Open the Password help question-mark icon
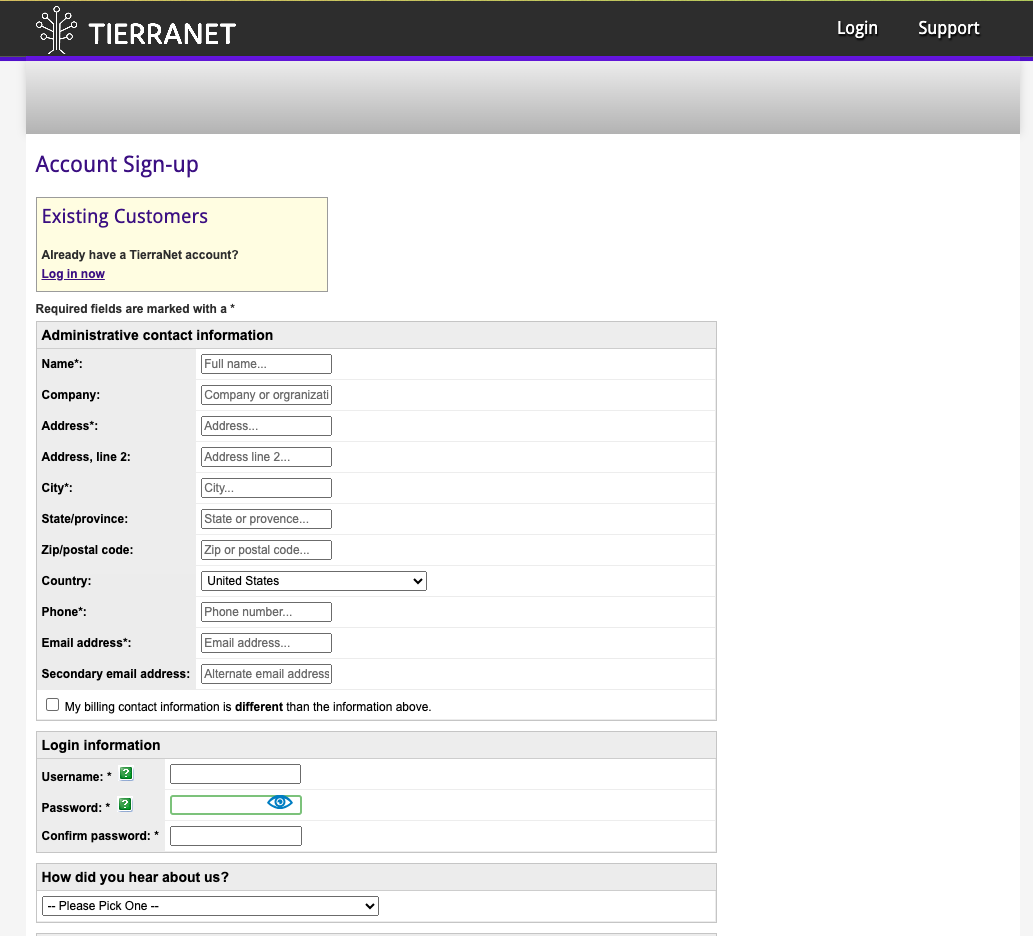Viewport: 1033px width, 936px height. coord(125,804)
